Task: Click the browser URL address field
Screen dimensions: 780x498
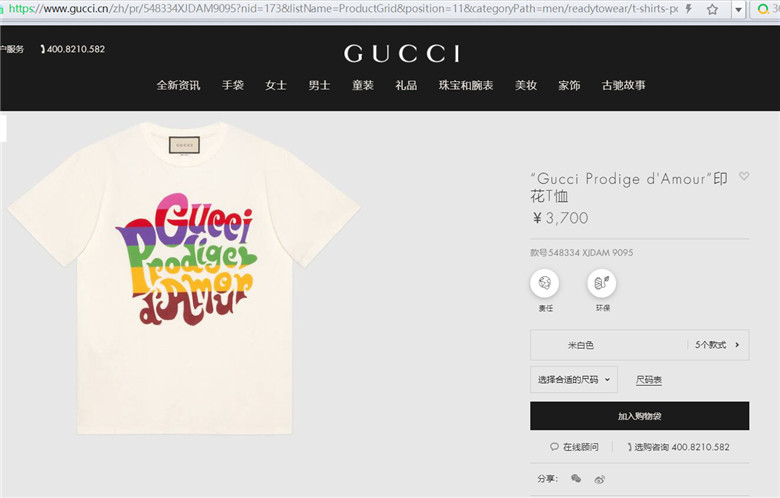Action: pyautogui.click(x=343, y=8)
